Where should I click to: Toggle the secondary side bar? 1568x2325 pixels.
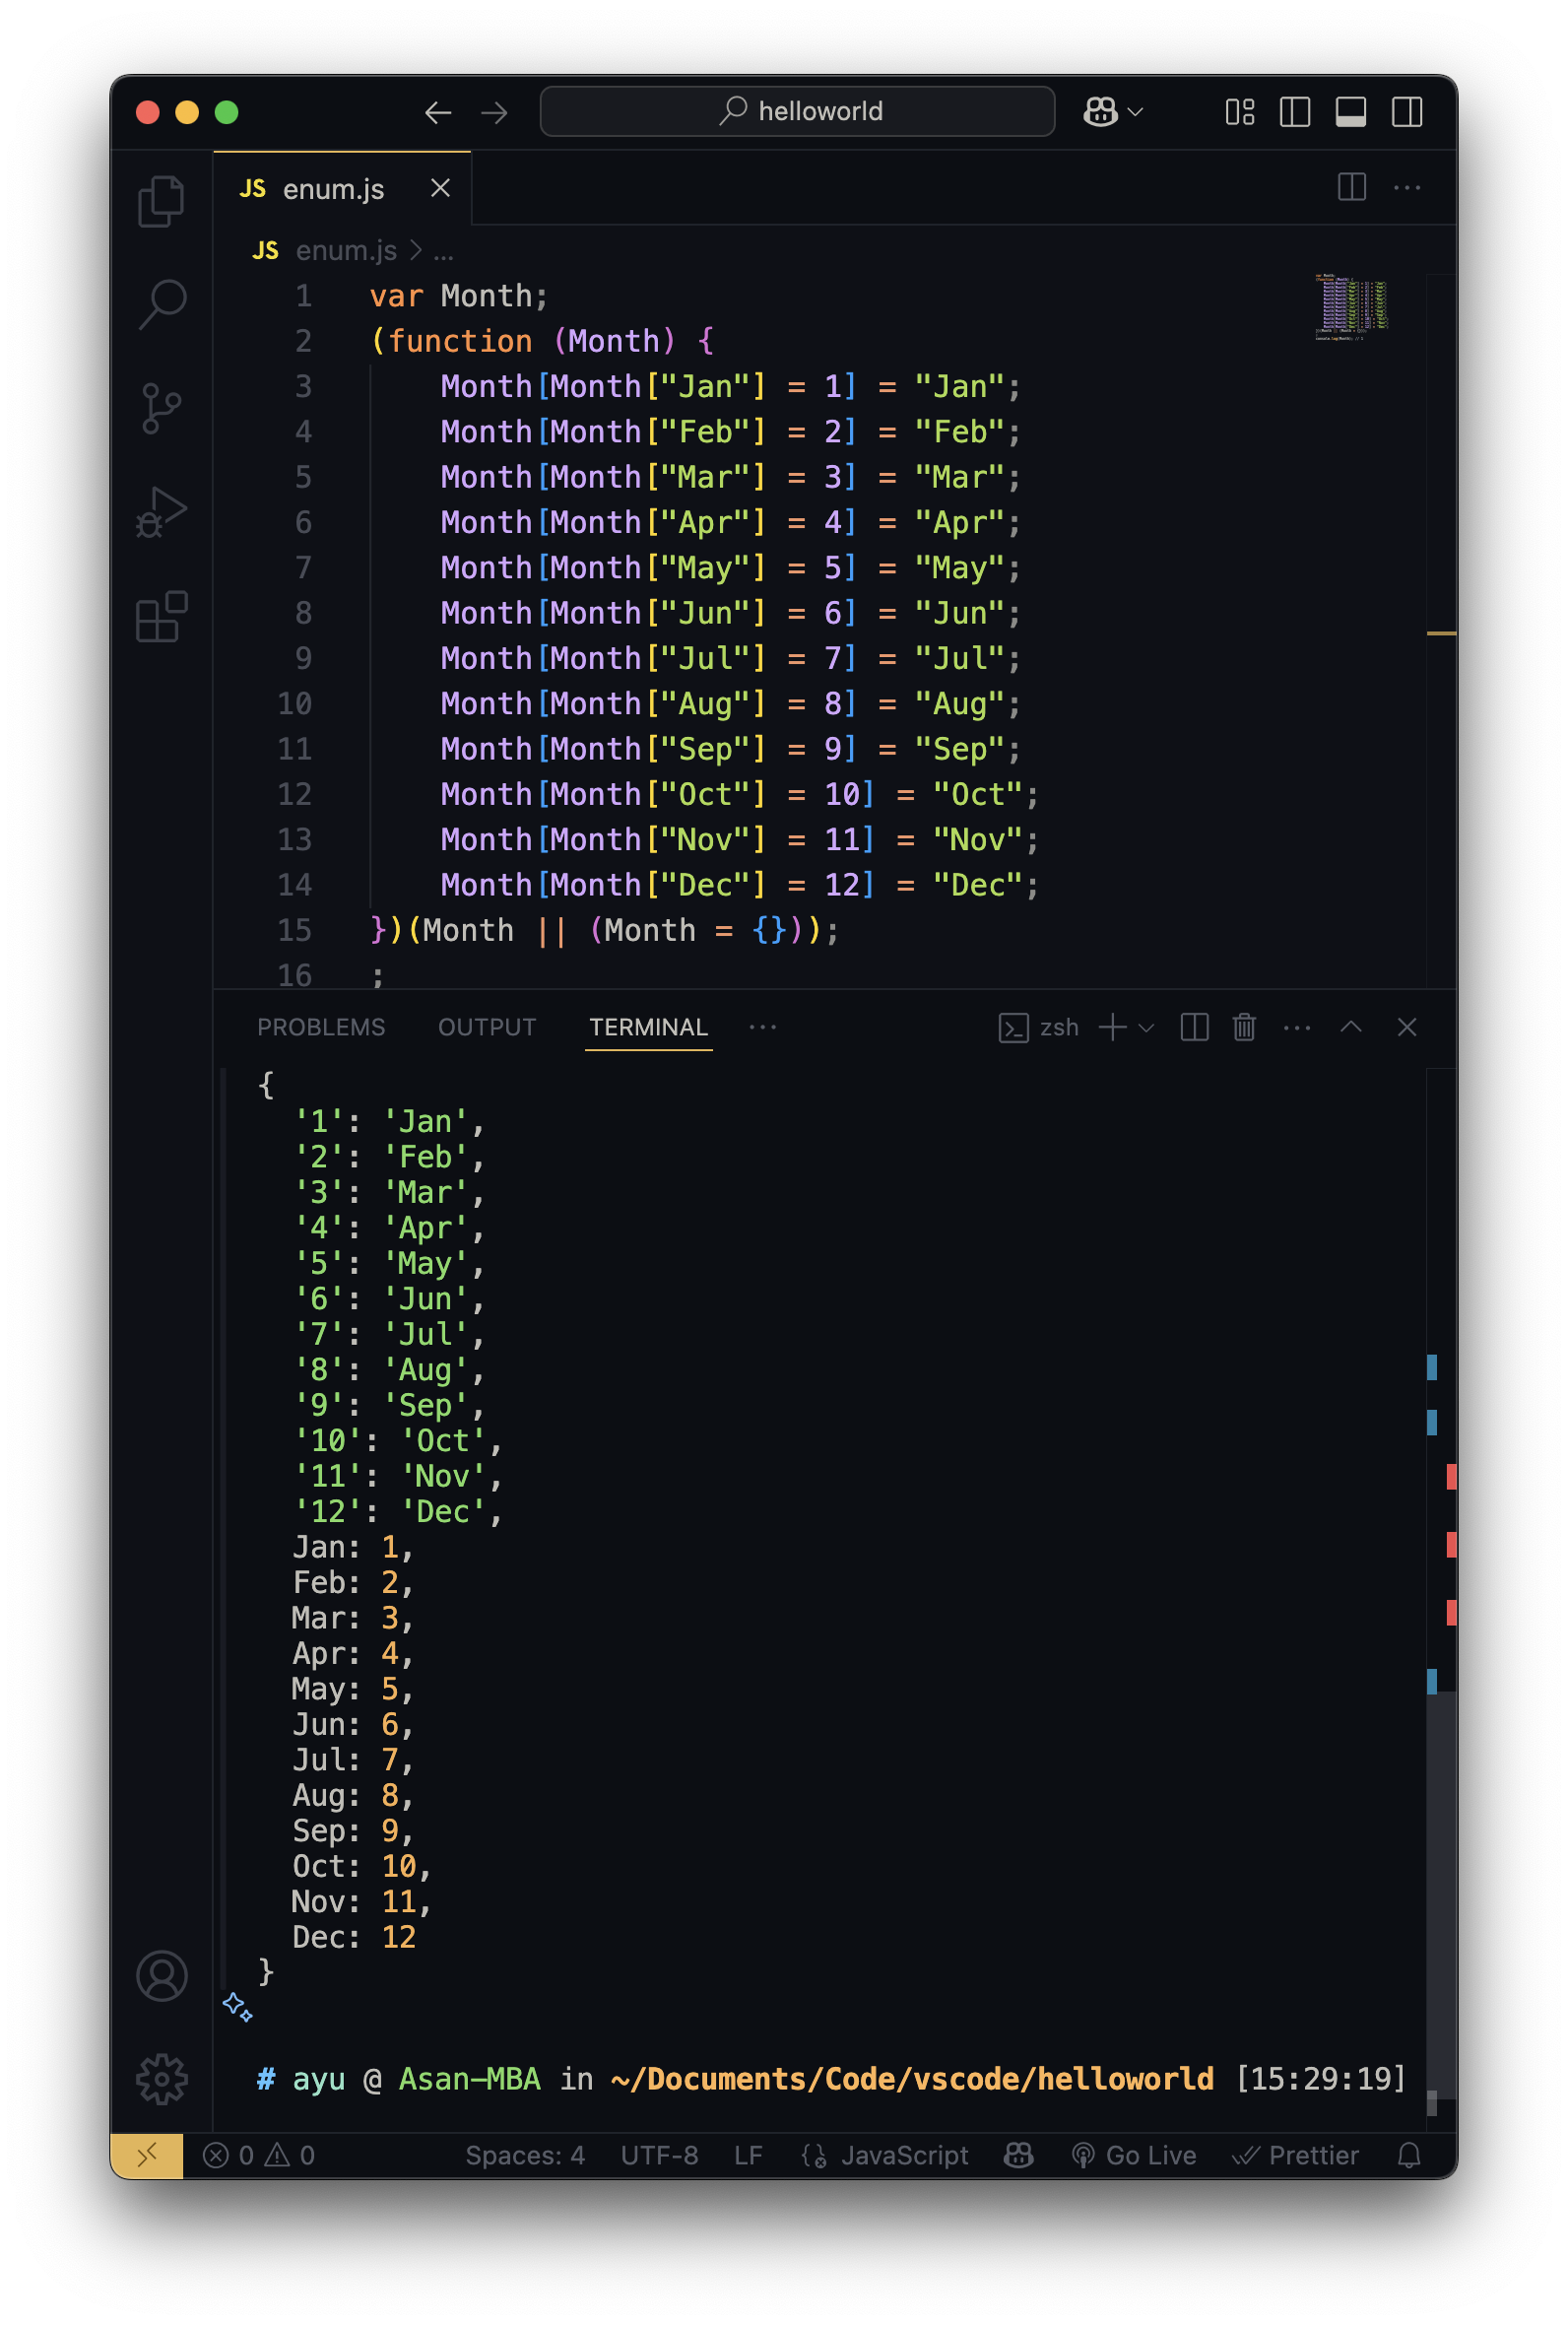pos(1407,112)
